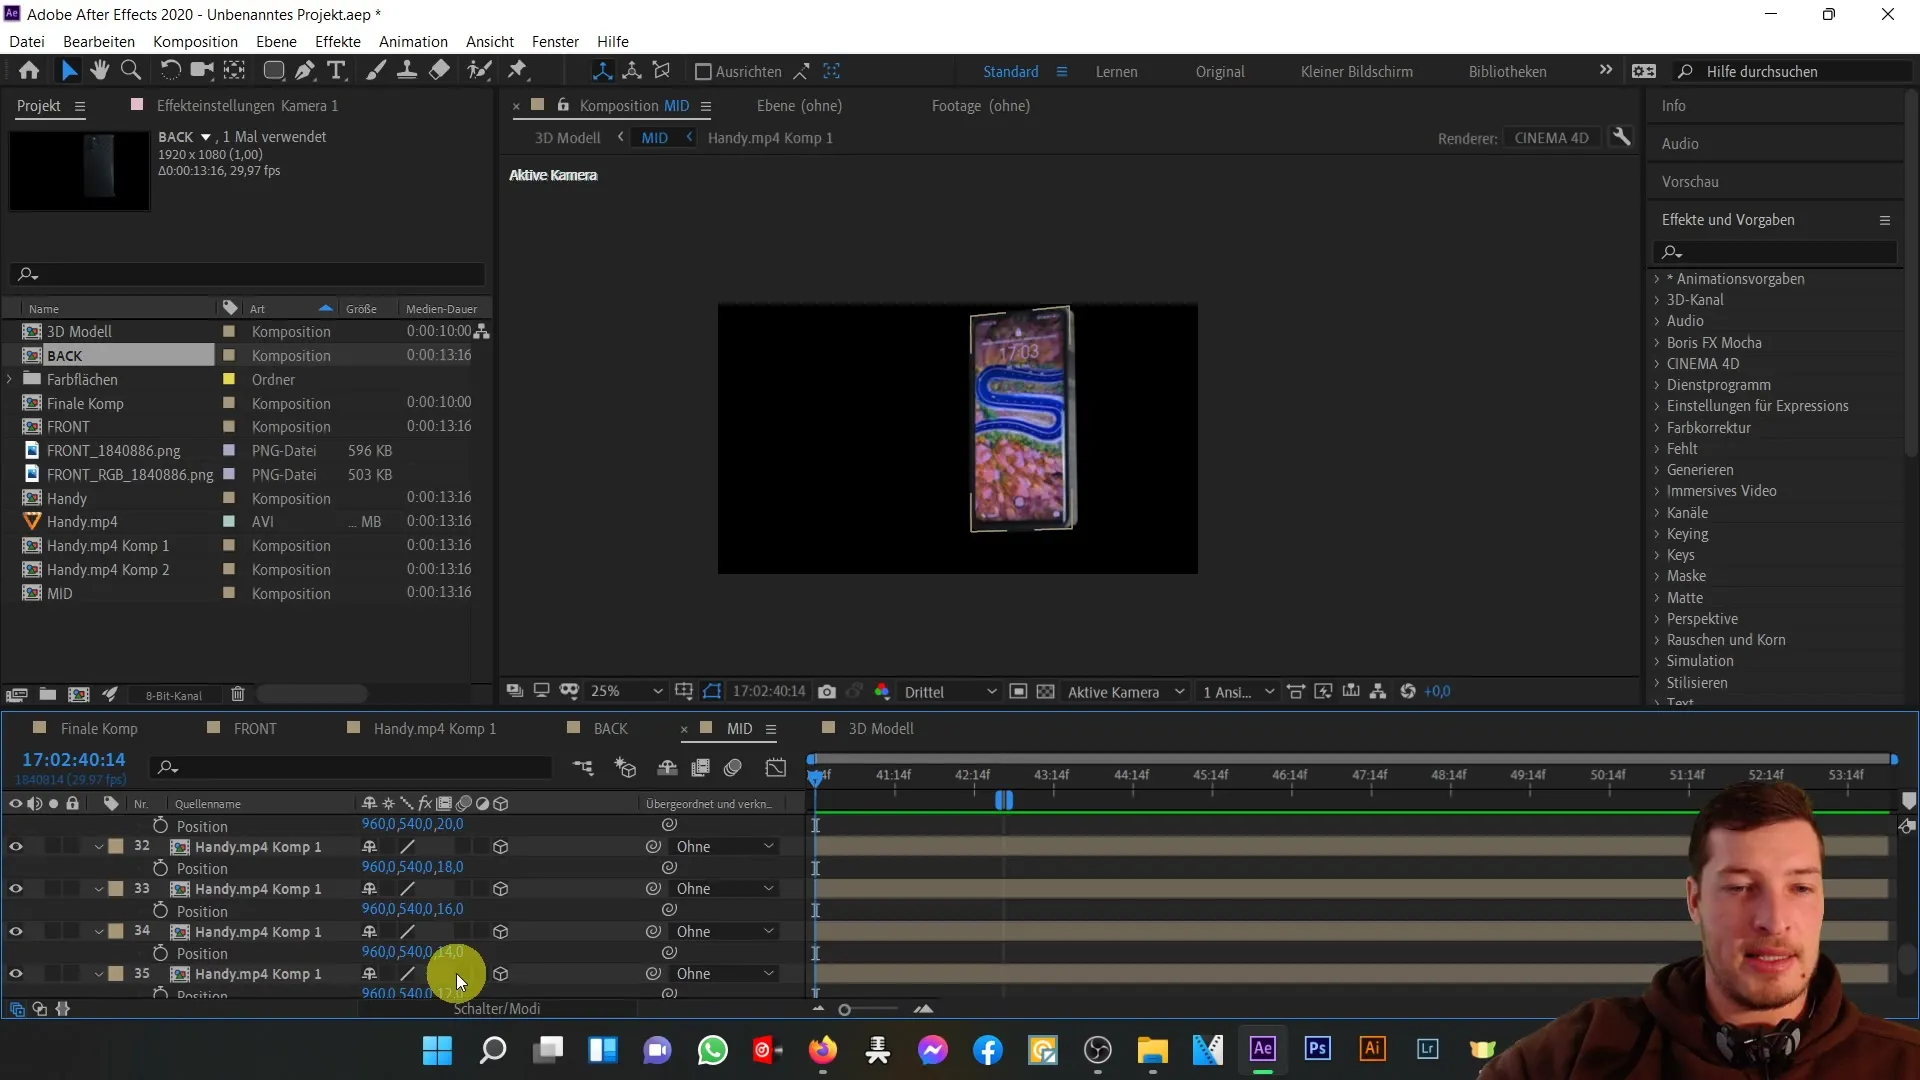
Task: Click the Ebene menu in menu bar
Action: pos(276,41)
